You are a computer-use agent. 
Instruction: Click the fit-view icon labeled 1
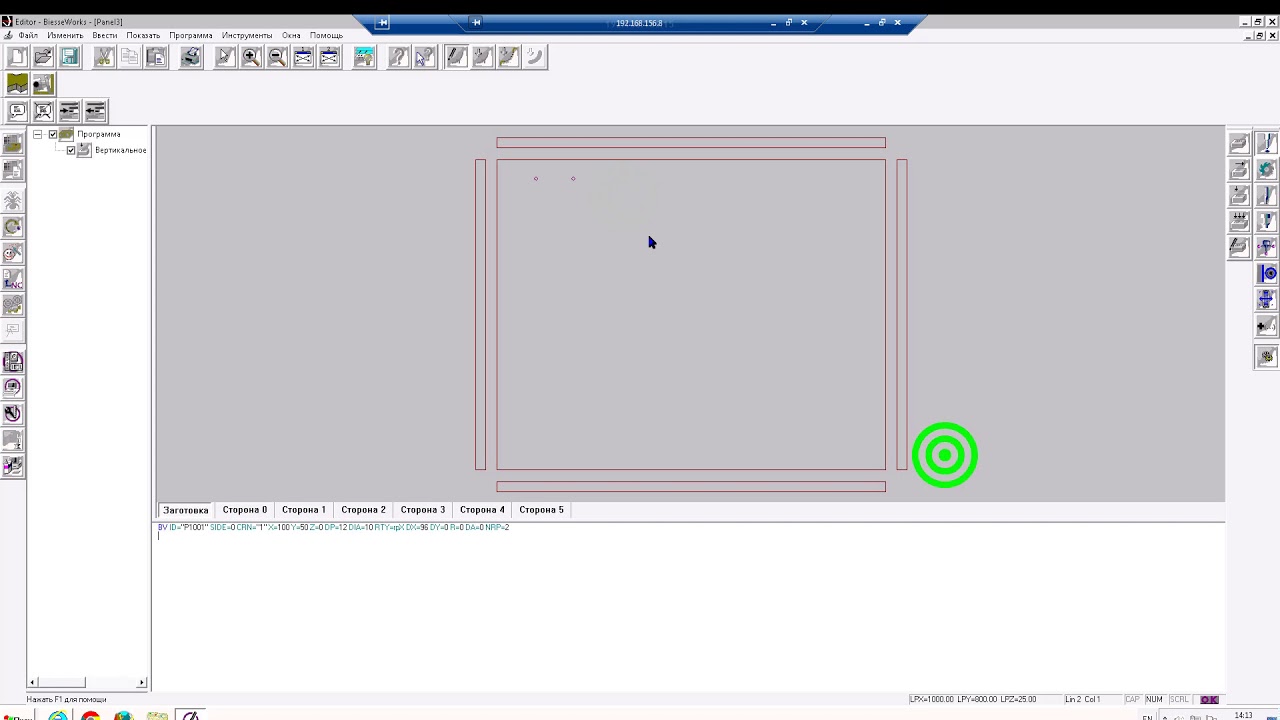303,57
